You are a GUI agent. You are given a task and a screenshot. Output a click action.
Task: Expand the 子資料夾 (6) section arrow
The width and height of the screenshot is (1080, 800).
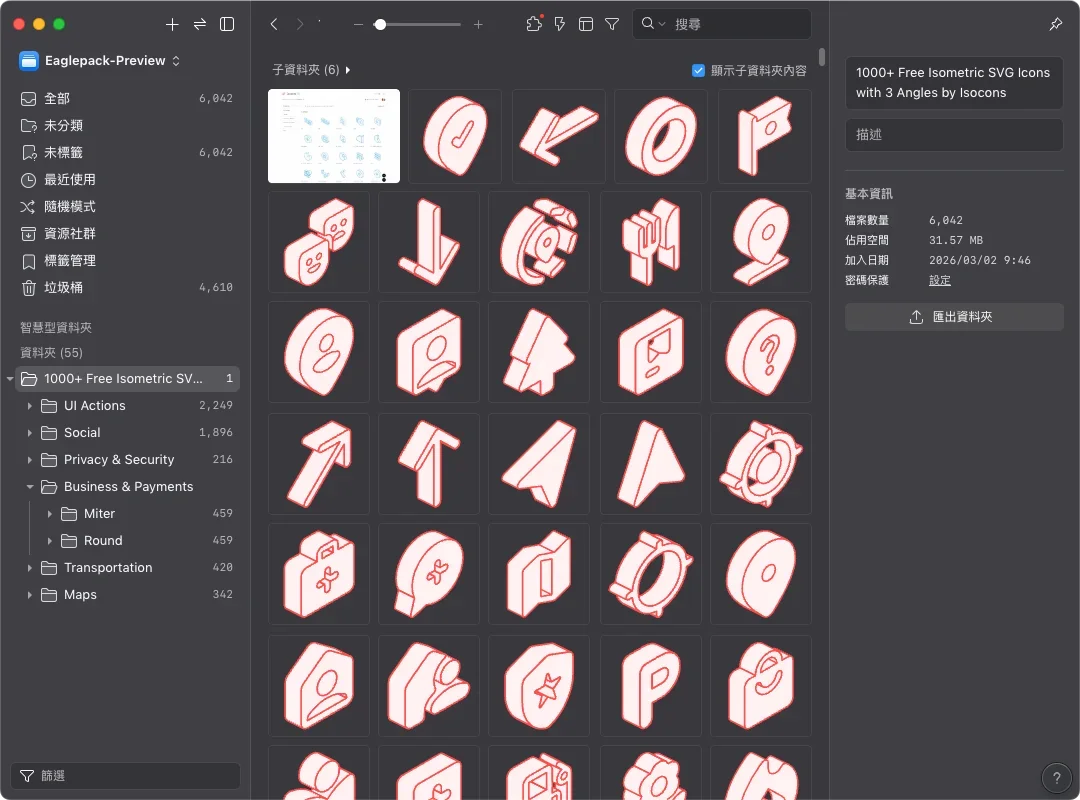(x=348, y=70)
